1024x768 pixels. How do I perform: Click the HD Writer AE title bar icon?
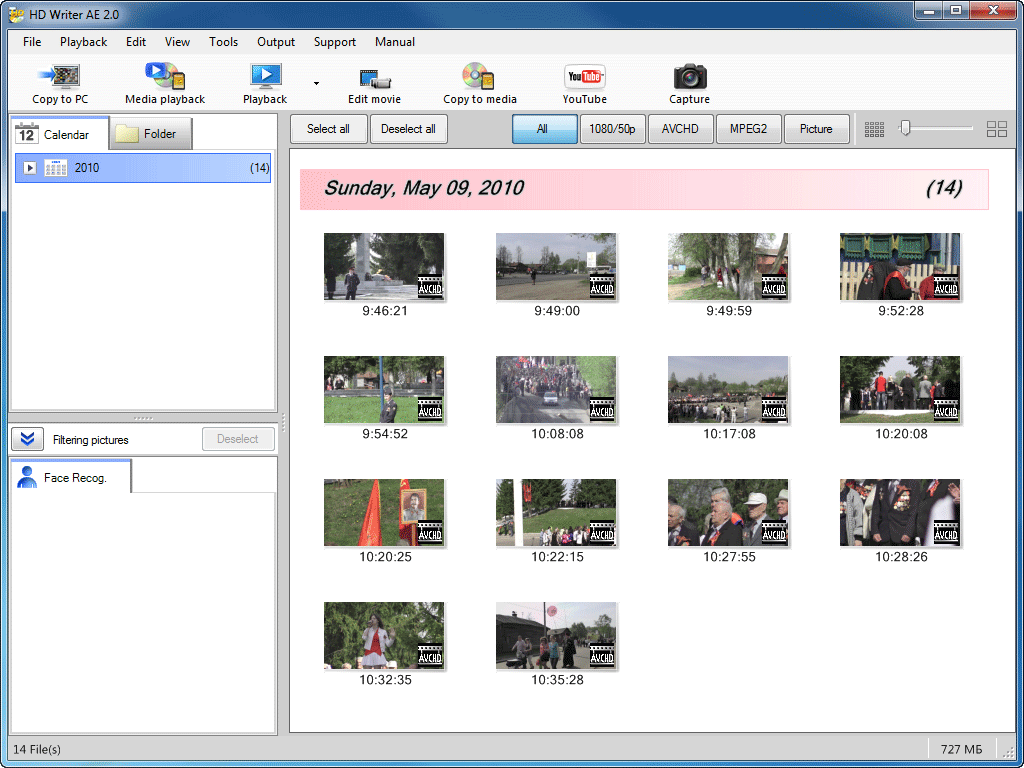(x=16, y=14)
